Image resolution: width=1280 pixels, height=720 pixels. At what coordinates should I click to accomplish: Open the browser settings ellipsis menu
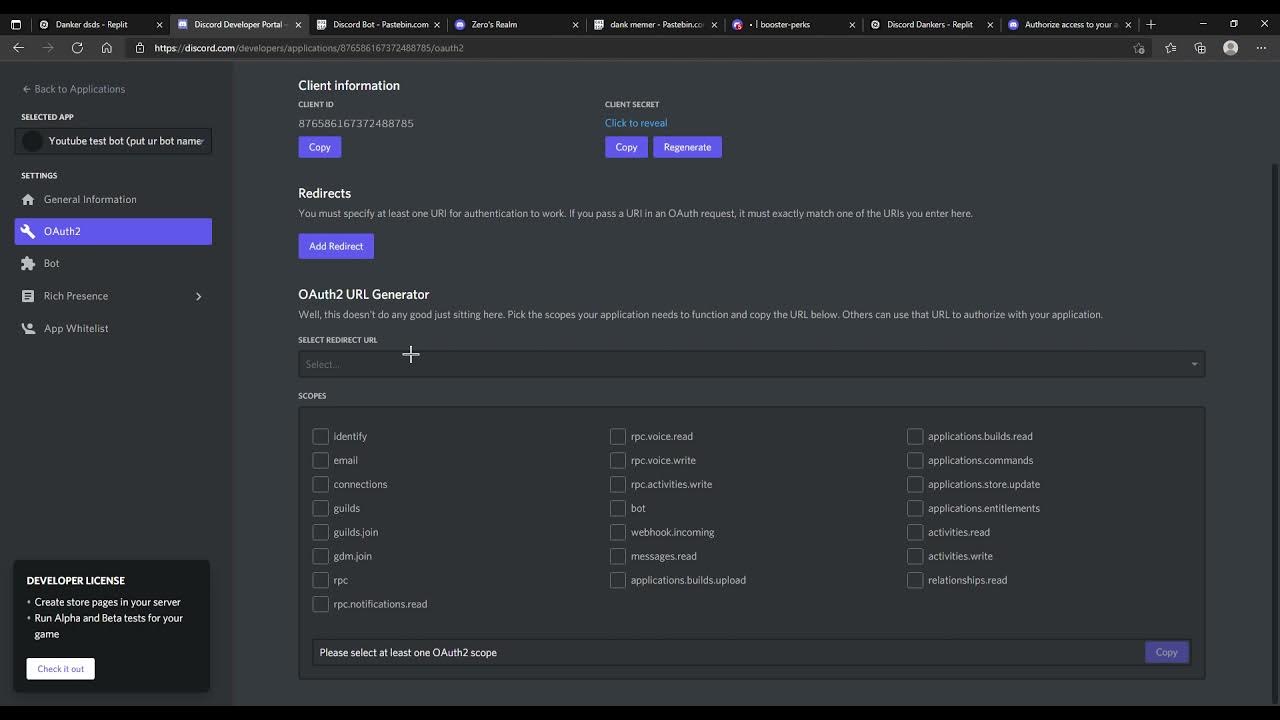click(1261, 48)
